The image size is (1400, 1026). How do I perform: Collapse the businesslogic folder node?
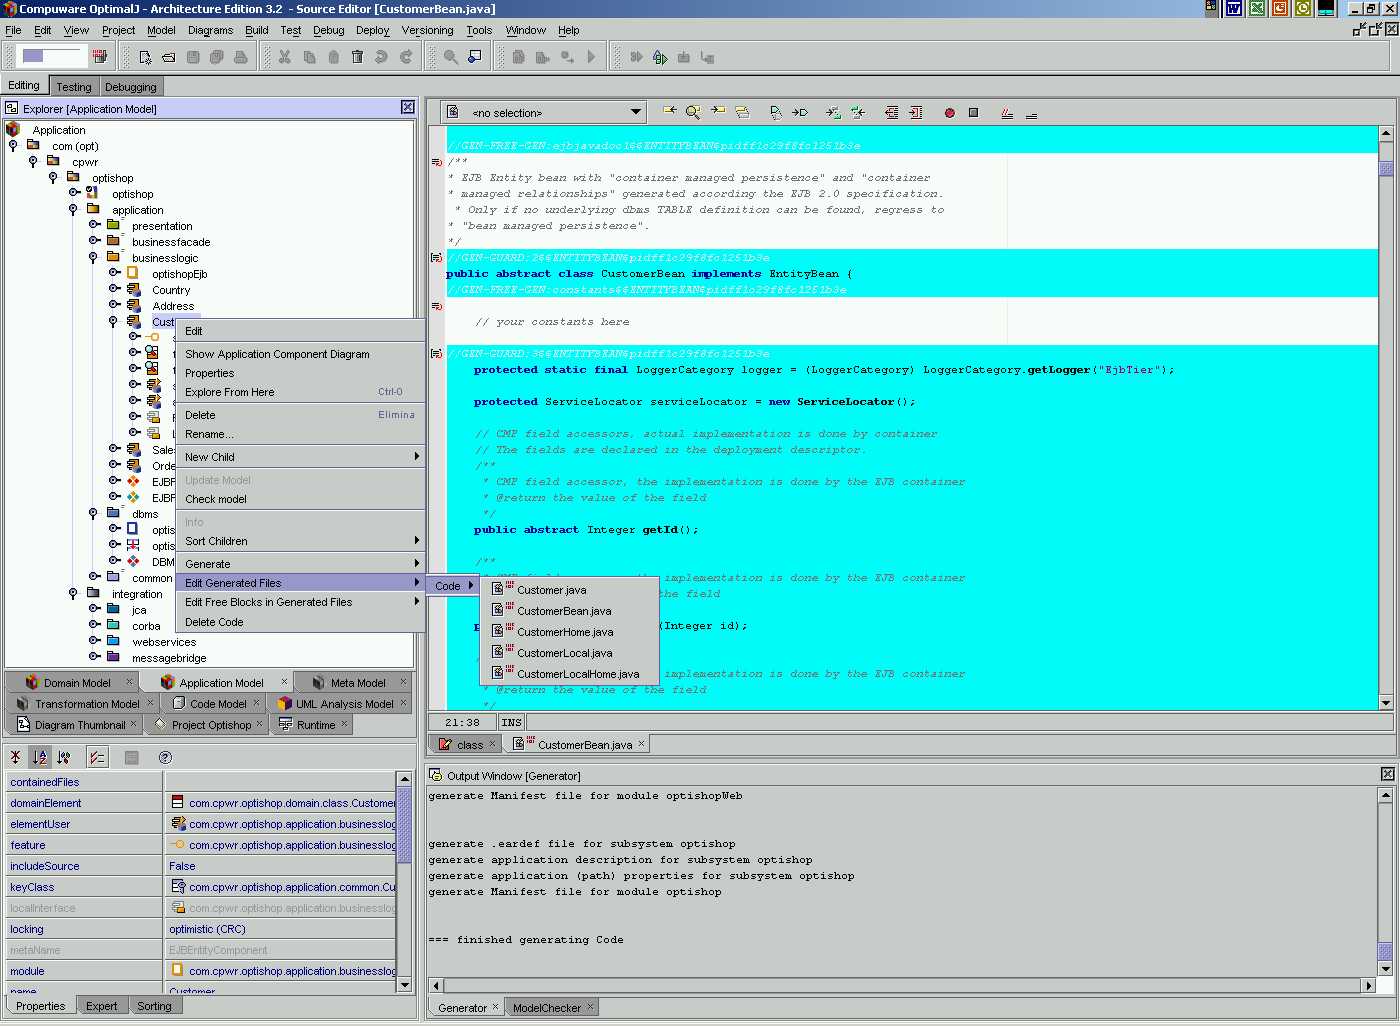(x=93, y=258)
